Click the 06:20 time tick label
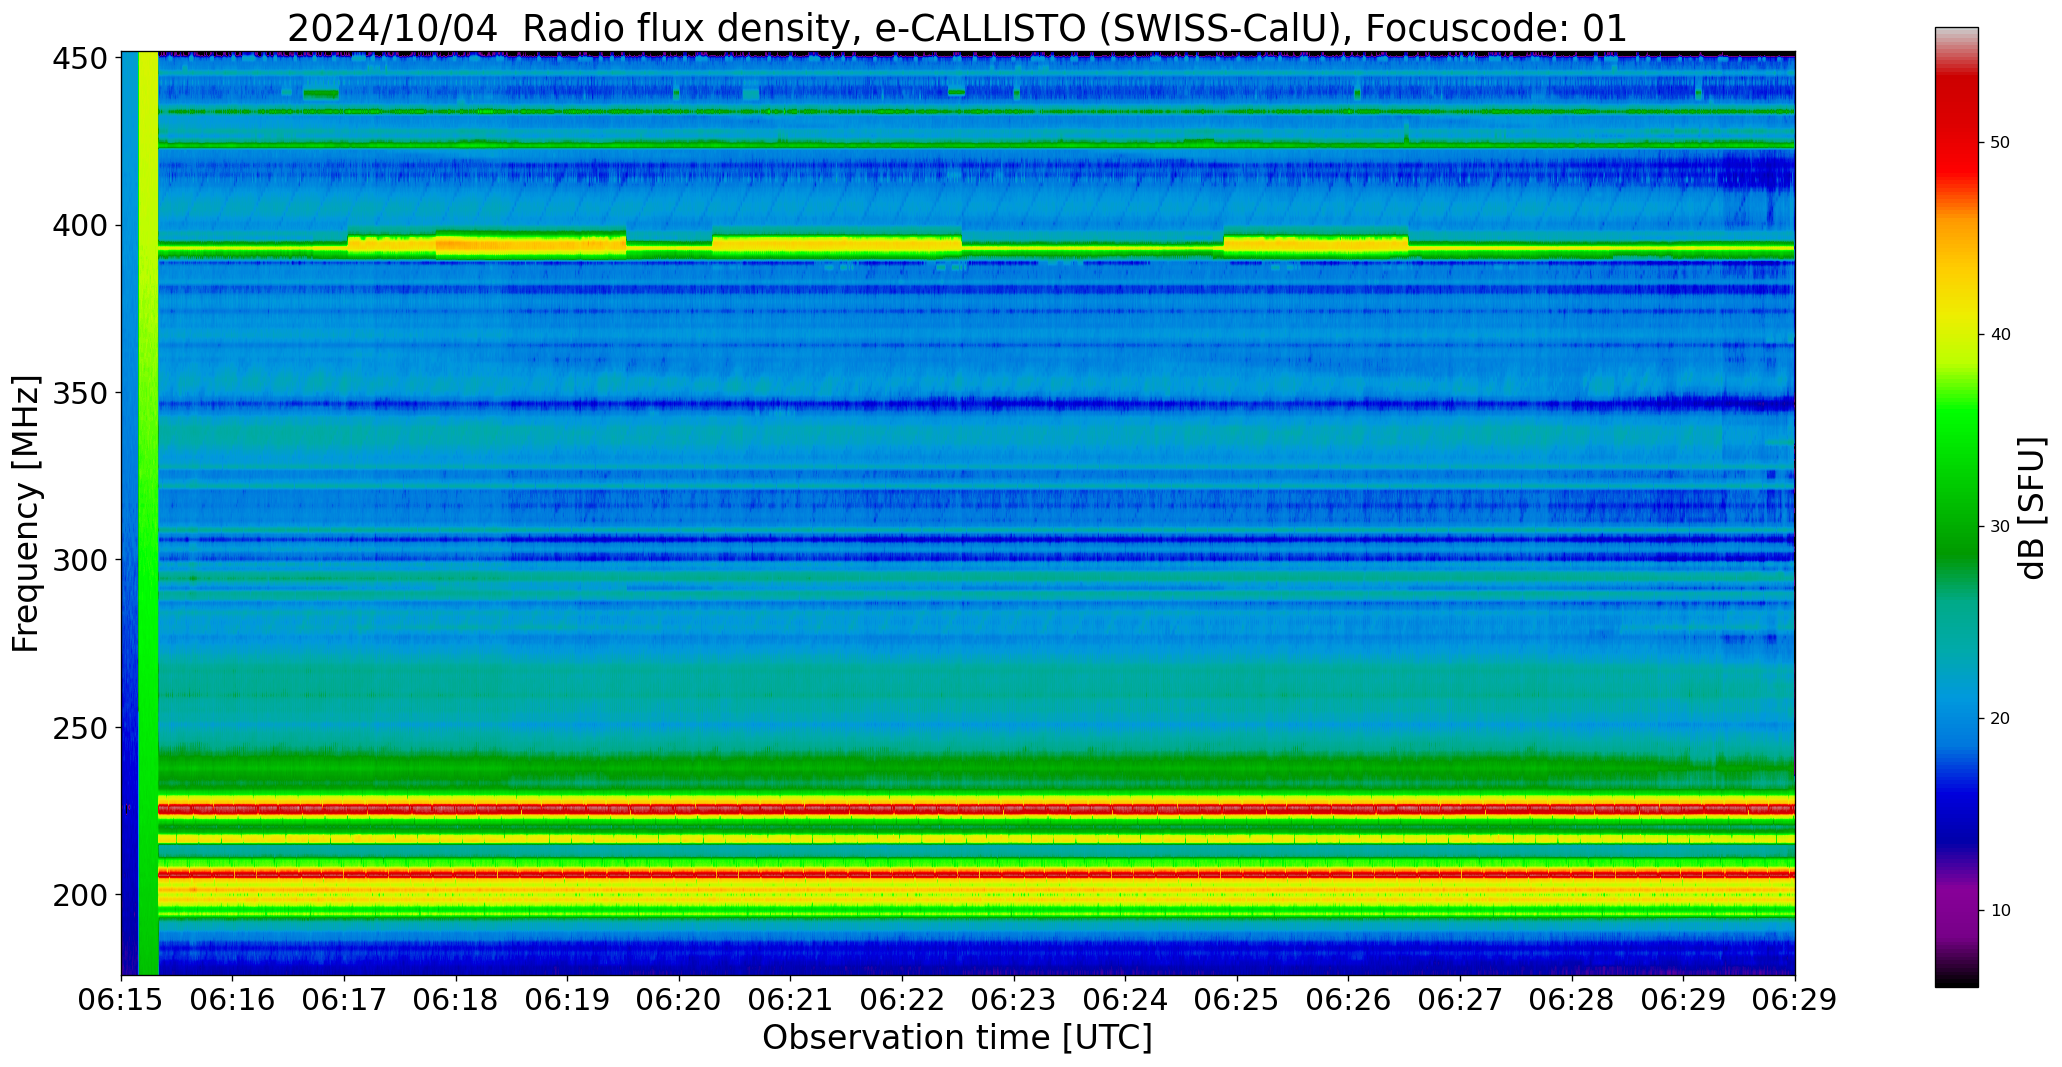The height and width of the screenshot is (1067, 2062). (x=679, y=1000)
